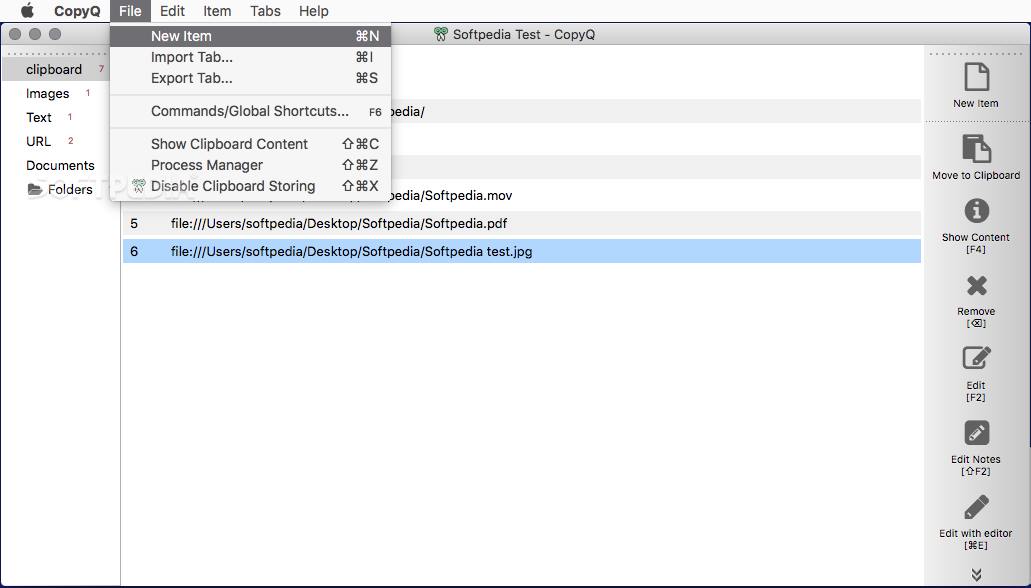Click the Folders tab folder icon

(x=35, y=189)
